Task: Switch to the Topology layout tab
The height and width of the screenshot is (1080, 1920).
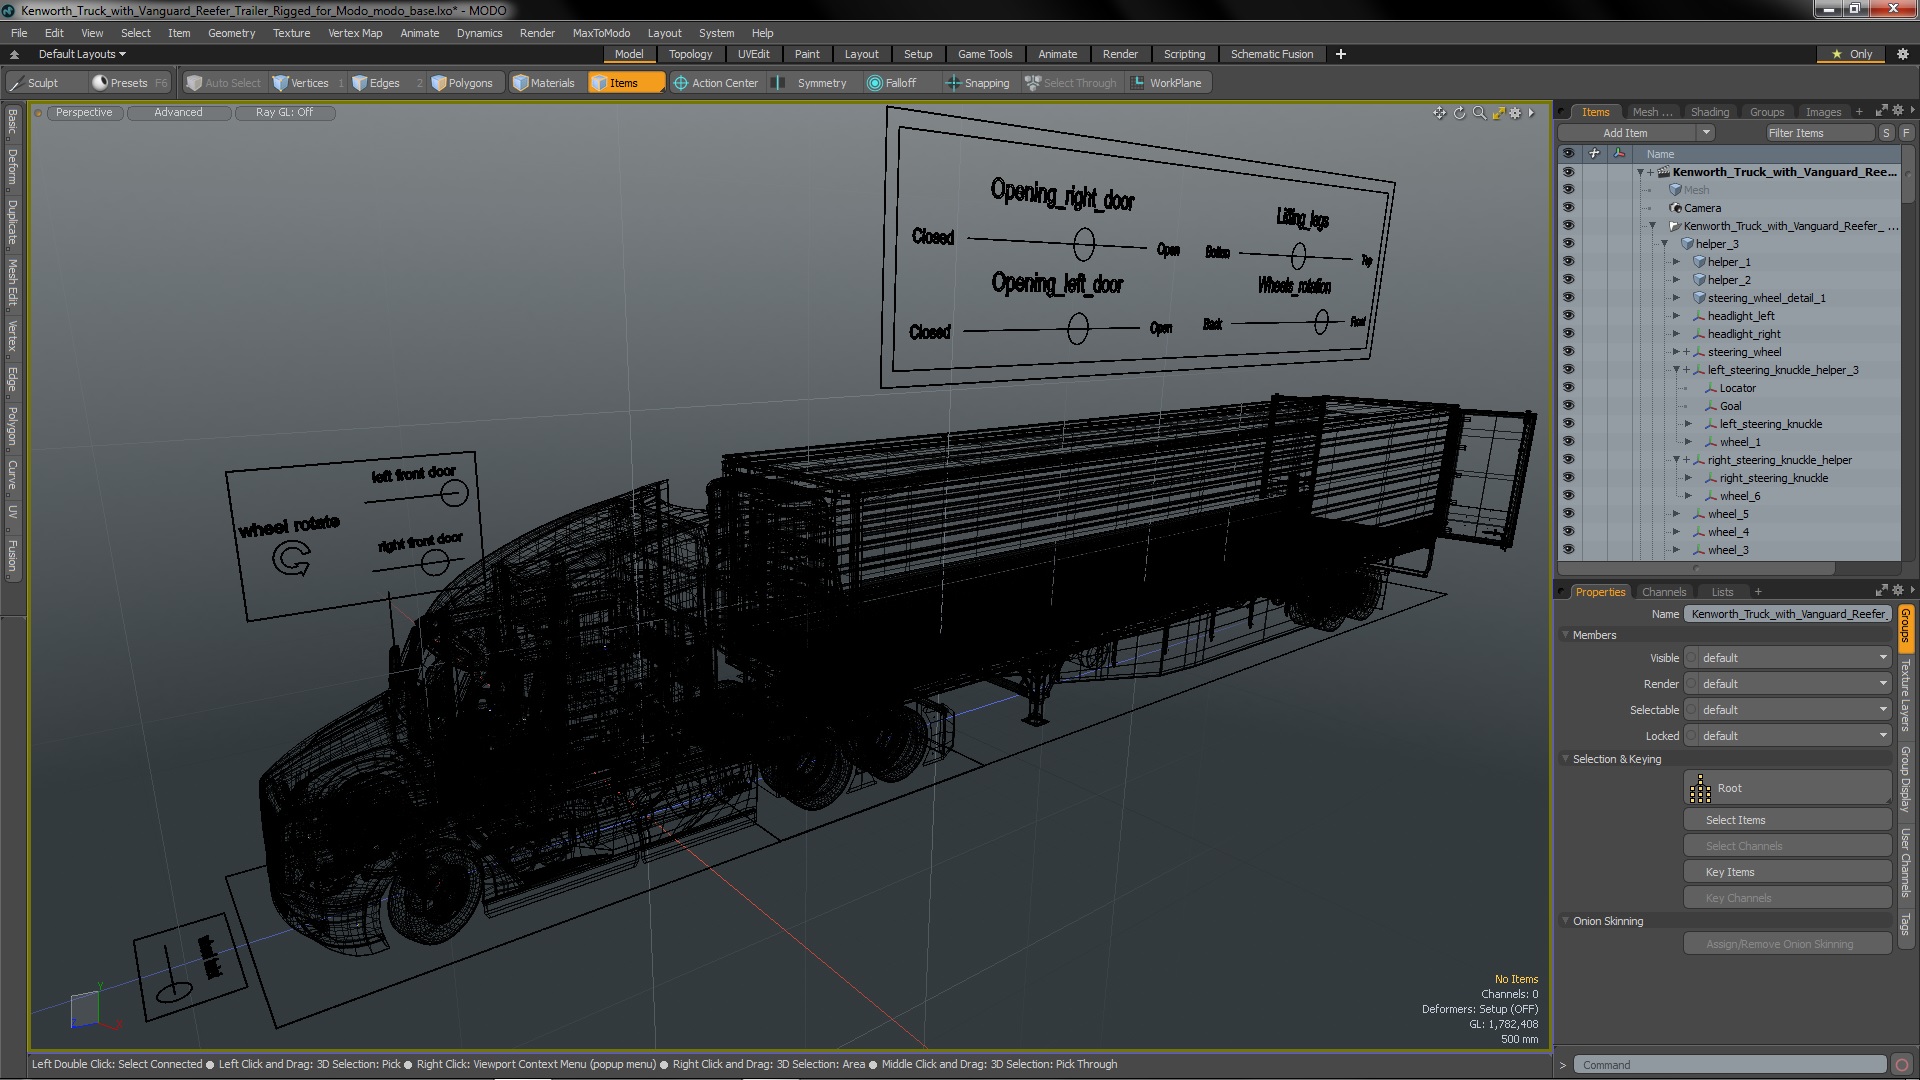Action: tap(690, 54)
